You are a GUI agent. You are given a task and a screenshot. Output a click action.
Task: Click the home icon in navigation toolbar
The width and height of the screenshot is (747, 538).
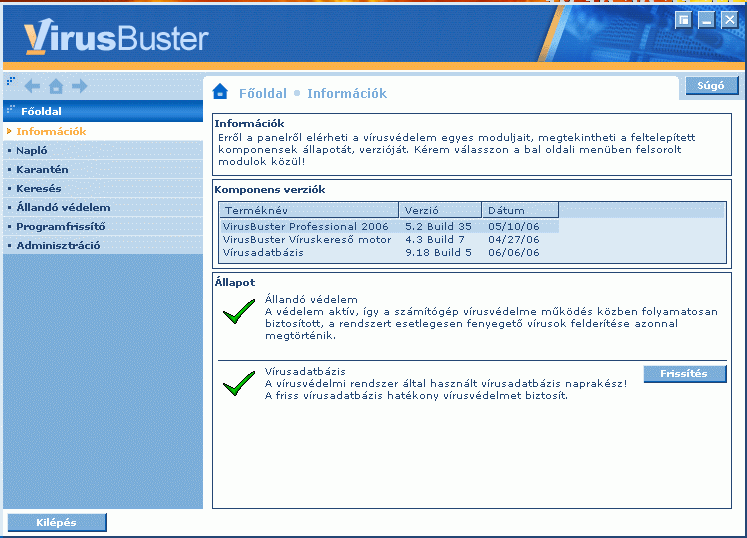(56, 86)
